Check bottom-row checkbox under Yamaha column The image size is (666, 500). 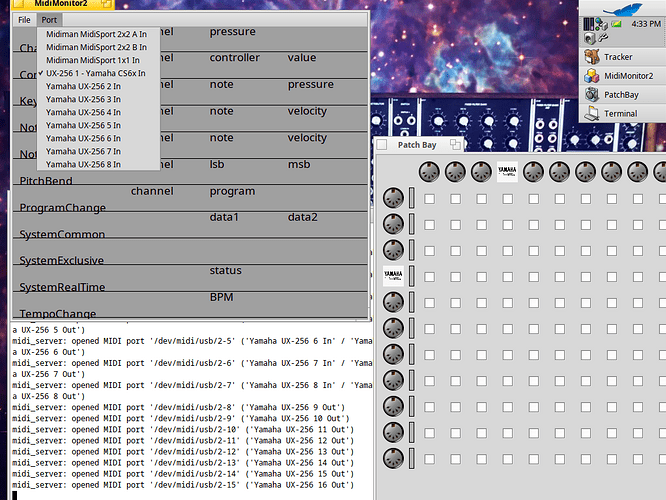coord(508,459)
